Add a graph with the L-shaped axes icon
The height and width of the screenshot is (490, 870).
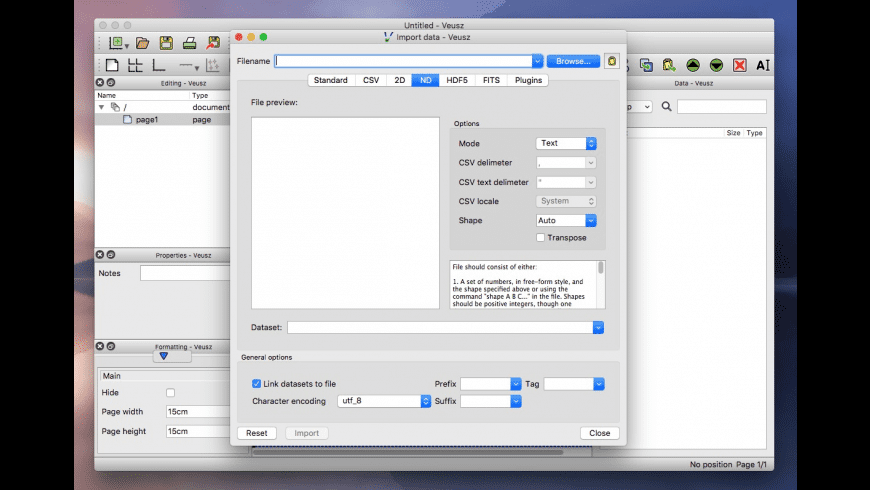[x=159, y=65]
